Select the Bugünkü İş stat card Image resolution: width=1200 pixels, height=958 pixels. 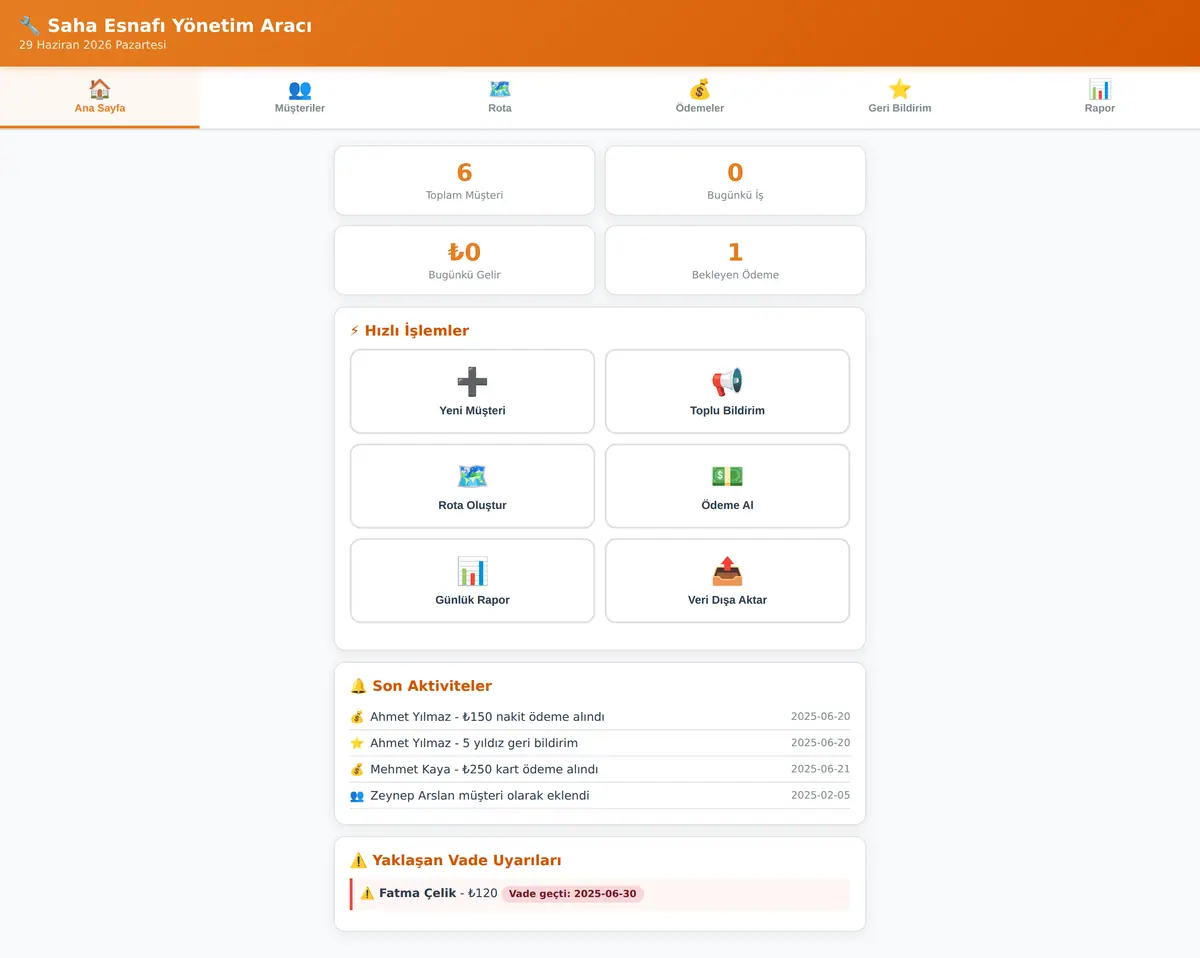point(735,180)
